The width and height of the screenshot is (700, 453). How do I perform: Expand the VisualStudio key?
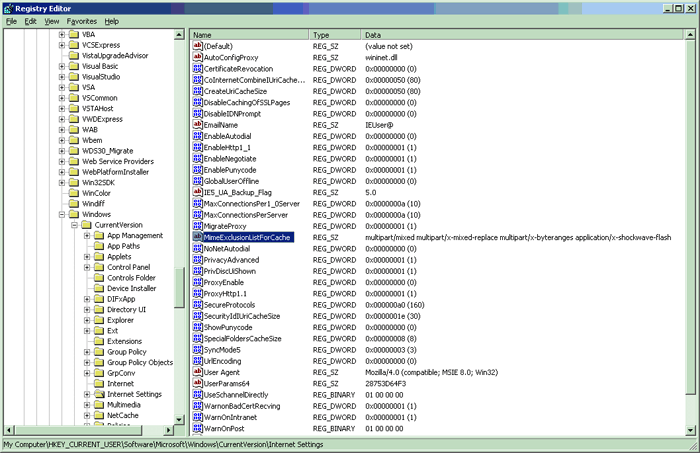click(x=62, y=77)
